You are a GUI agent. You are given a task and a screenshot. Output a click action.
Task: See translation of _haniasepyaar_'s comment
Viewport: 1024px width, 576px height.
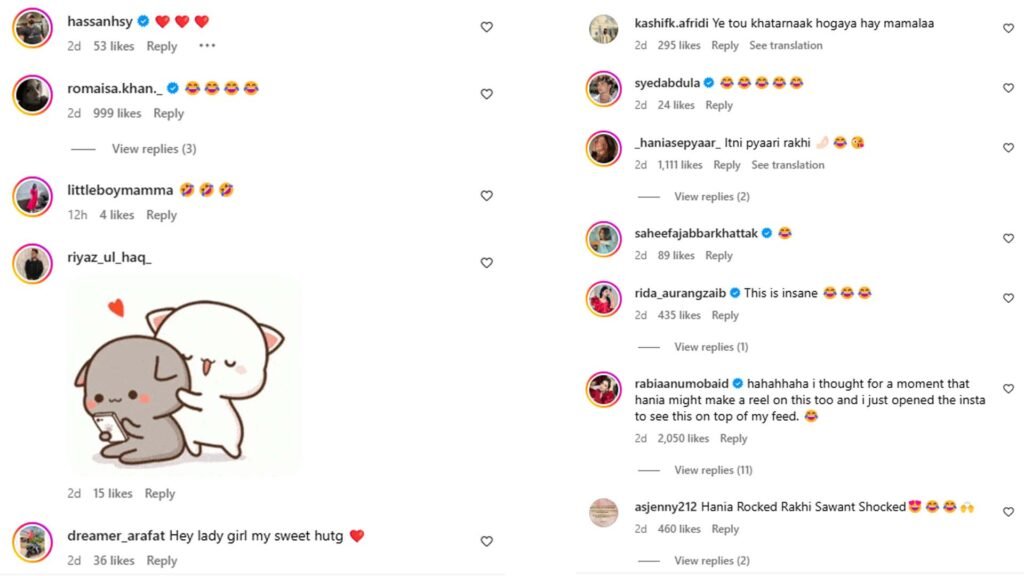(x=788, y=166)
